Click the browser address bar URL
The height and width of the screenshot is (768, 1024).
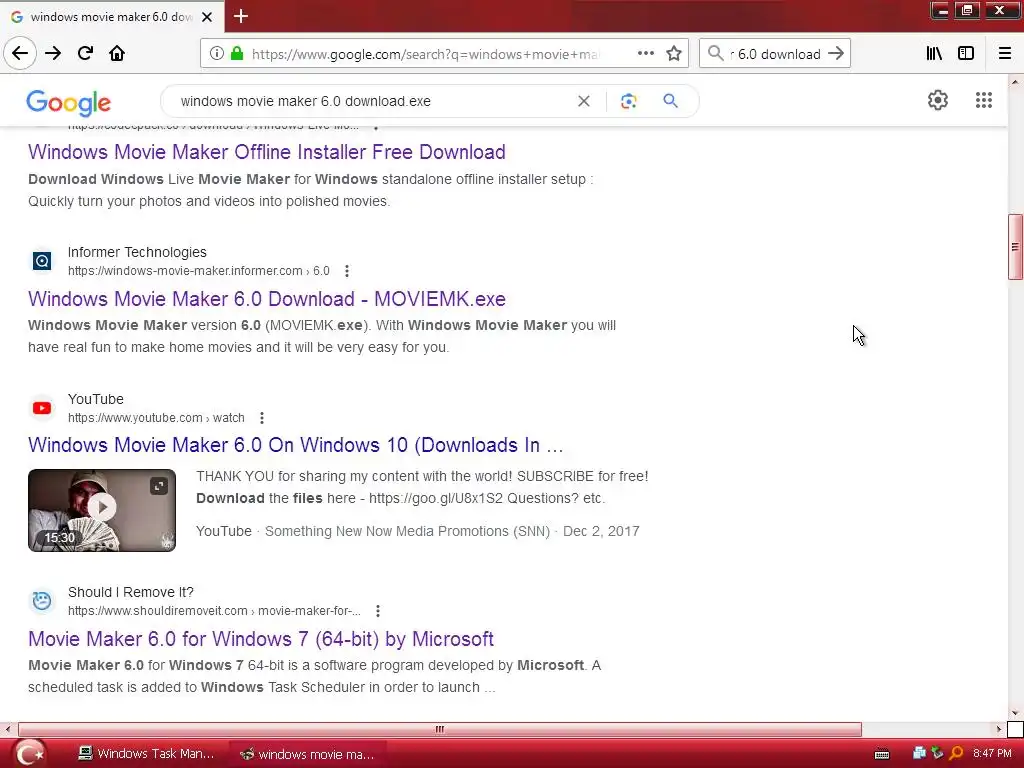click(424, 54)
